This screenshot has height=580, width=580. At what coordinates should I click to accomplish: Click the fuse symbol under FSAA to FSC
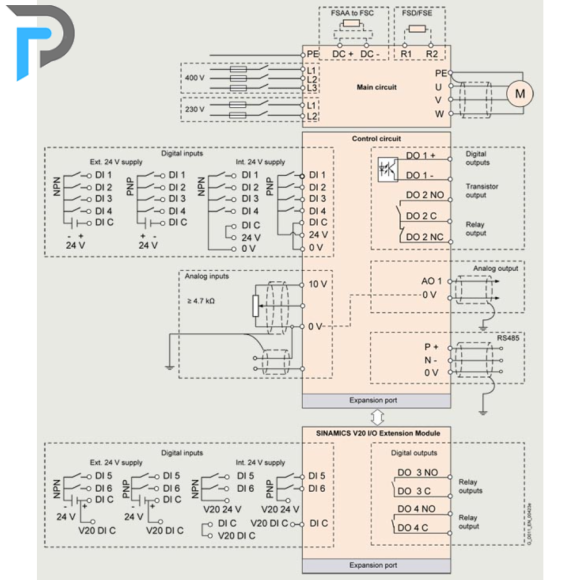(351, 24)
